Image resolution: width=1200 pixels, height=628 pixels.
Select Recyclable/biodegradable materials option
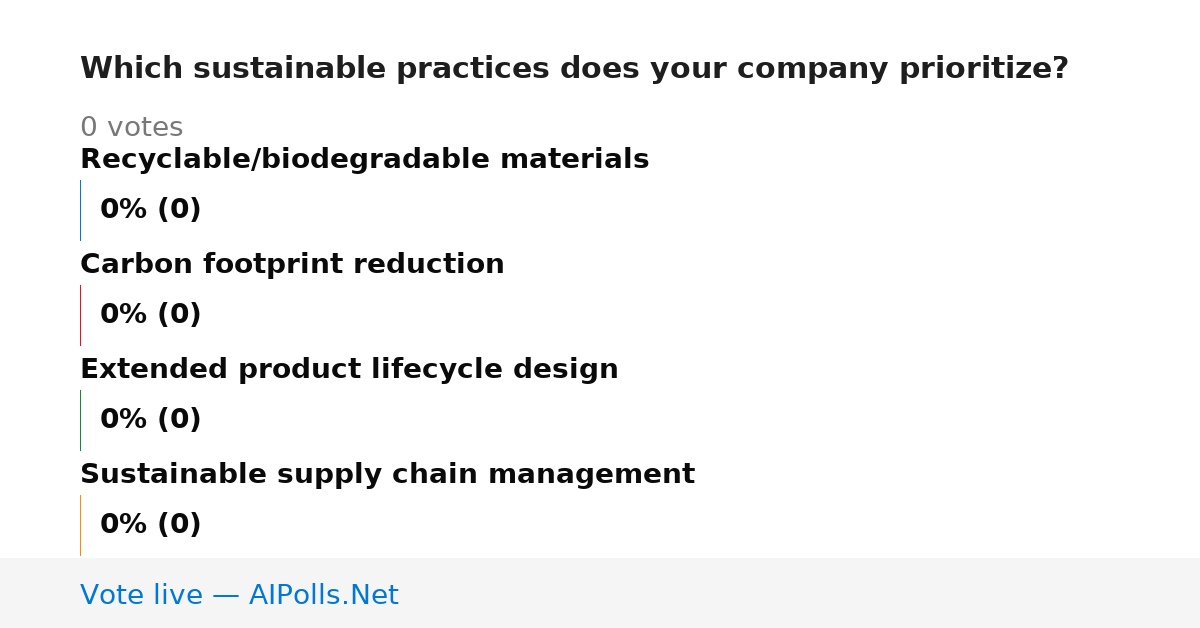click(x=364, y=160)
